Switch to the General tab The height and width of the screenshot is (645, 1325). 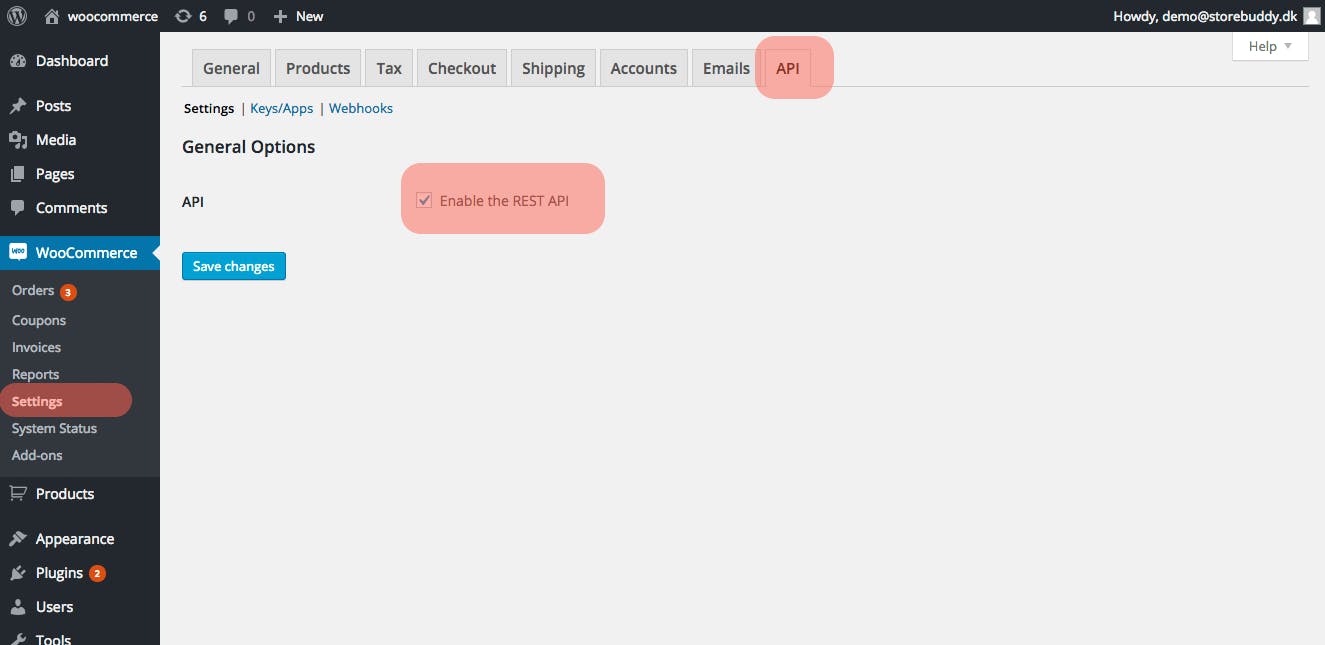[x=231, y=68]
